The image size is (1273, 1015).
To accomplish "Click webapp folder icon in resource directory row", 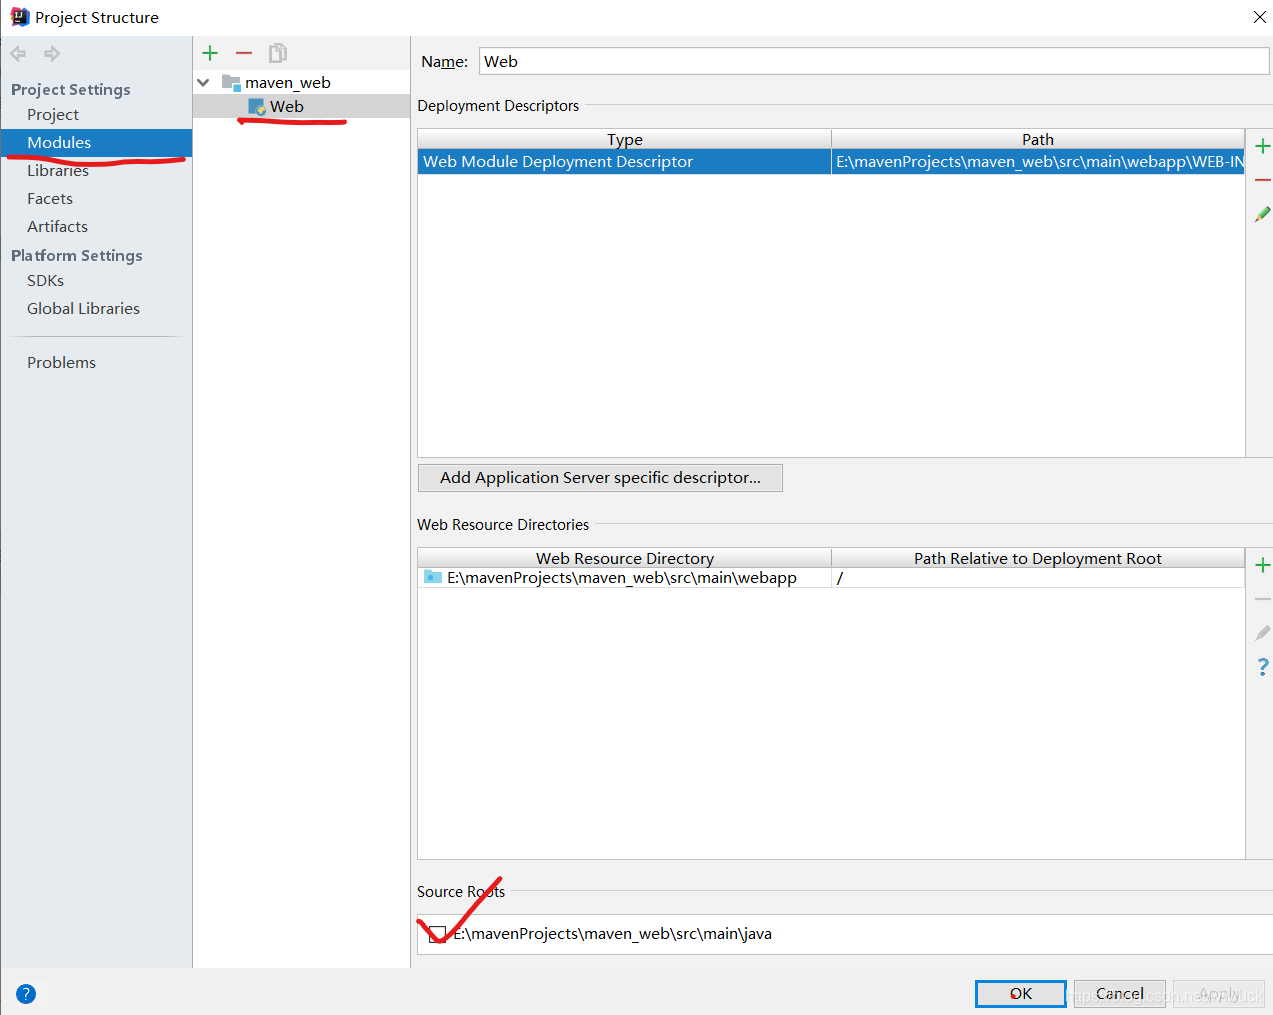I will tap(433, 577).
